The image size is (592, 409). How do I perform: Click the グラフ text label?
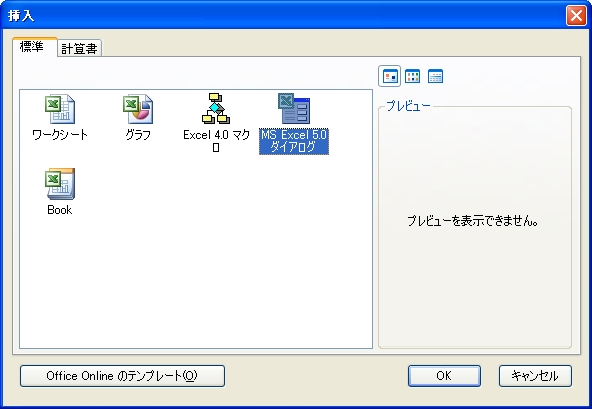(x=138, y=135)
